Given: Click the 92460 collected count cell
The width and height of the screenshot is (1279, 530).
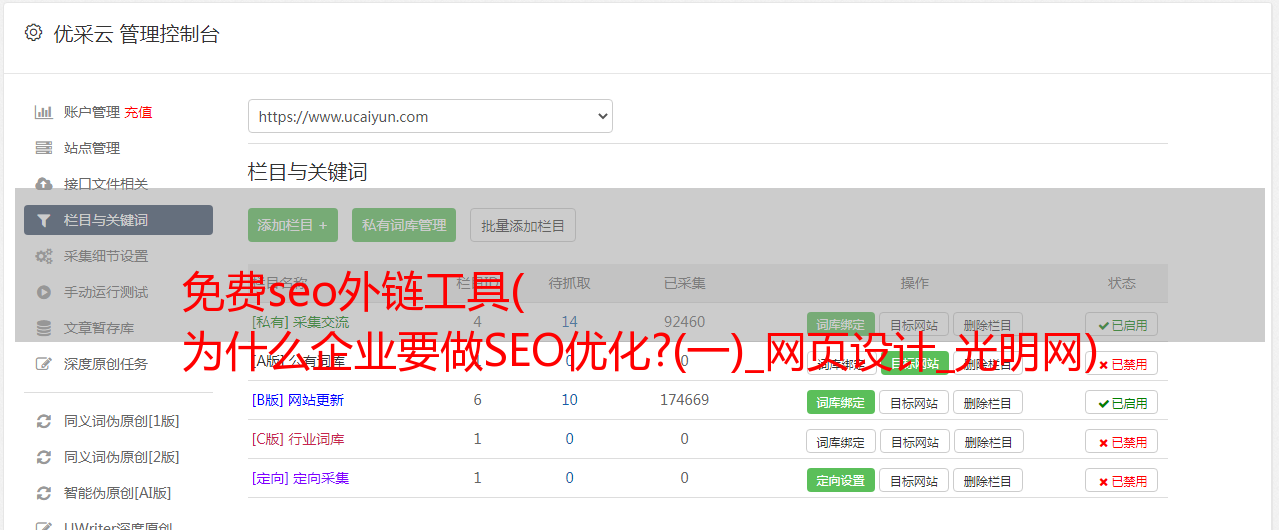Looking at the screenshot, I should pos(685,322).
